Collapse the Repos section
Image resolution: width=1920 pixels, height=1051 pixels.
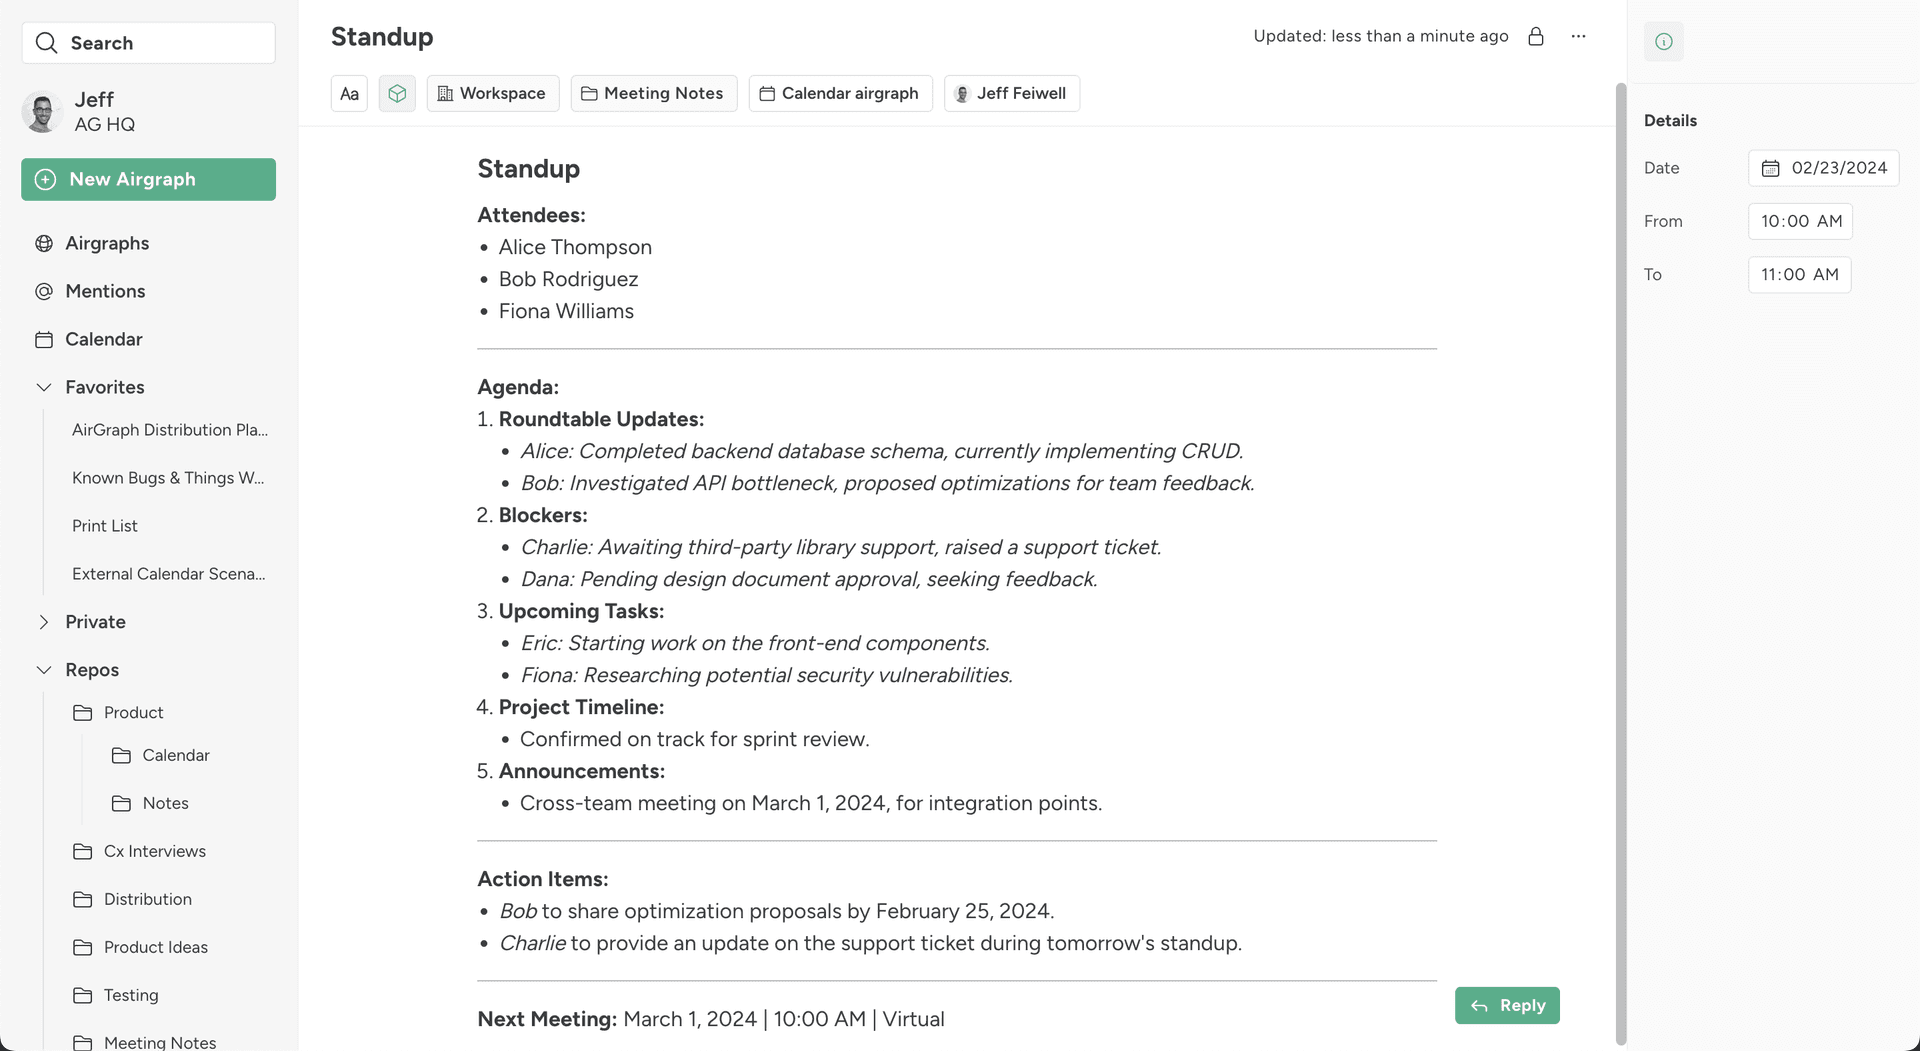(x=44, y=670)
